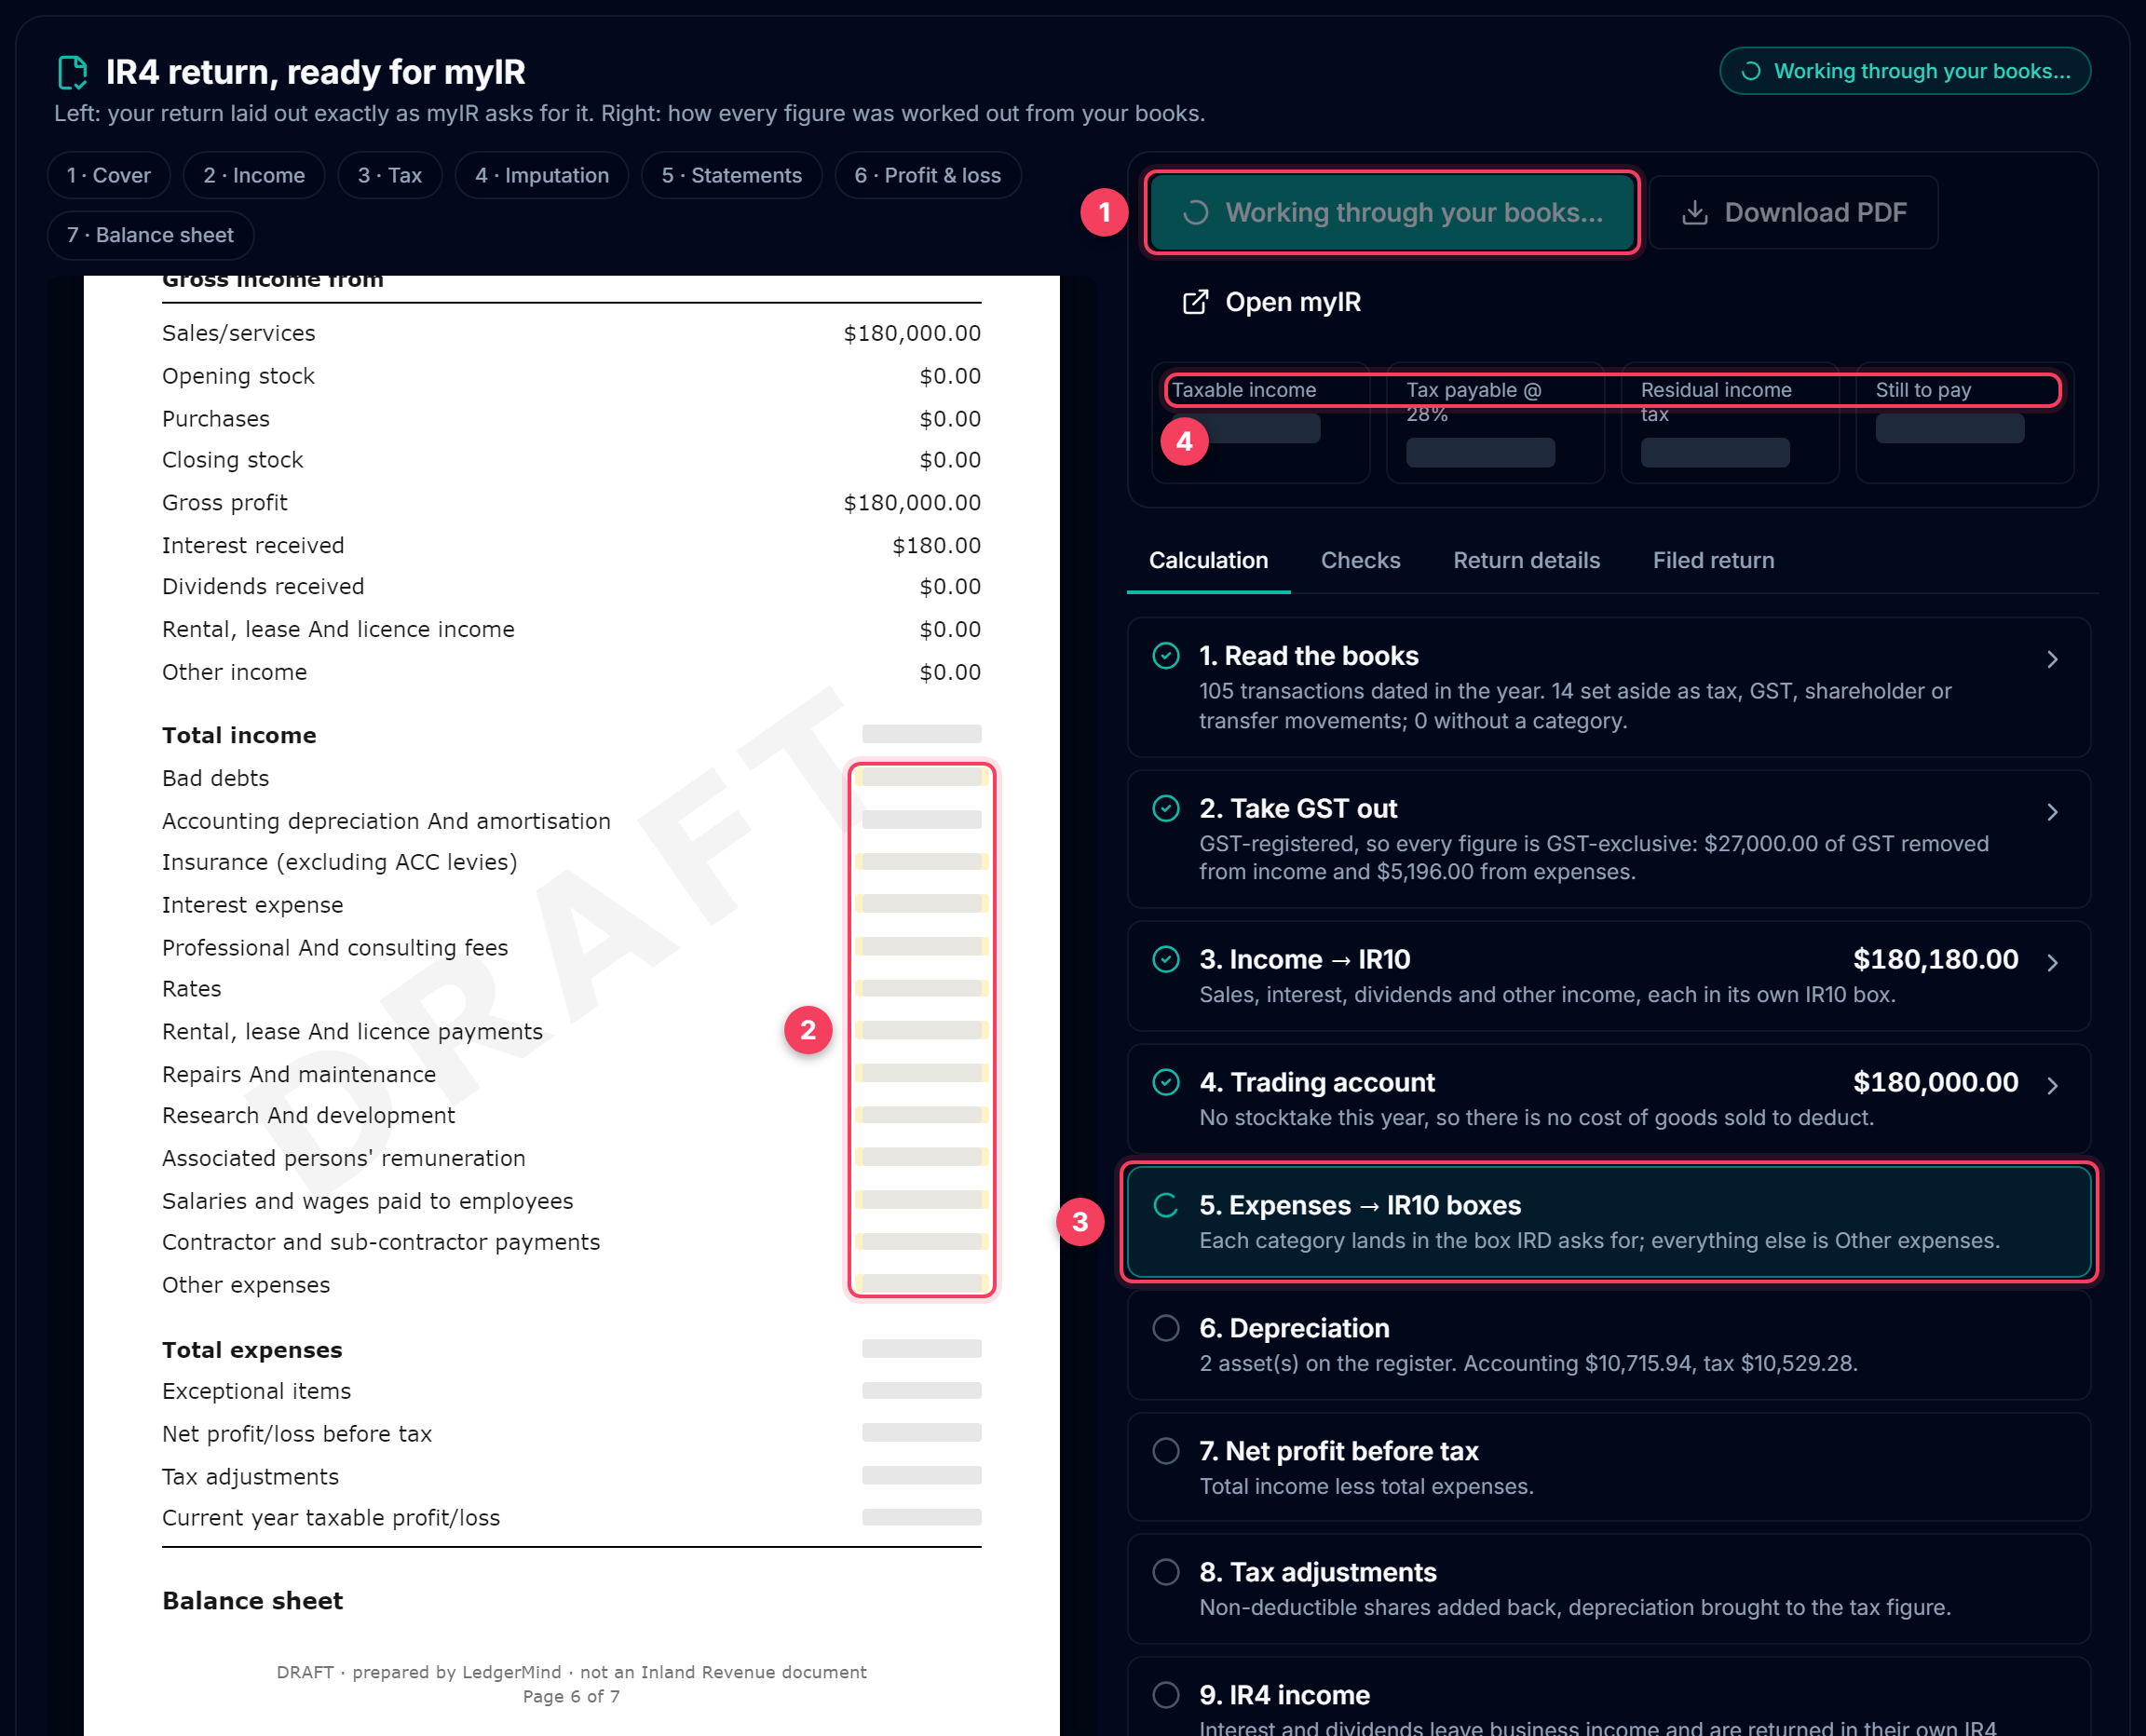Viewport: 2146px width, 1736px height.
Task: Click the download icon beside Download PDF
Action: [1694, 212]
